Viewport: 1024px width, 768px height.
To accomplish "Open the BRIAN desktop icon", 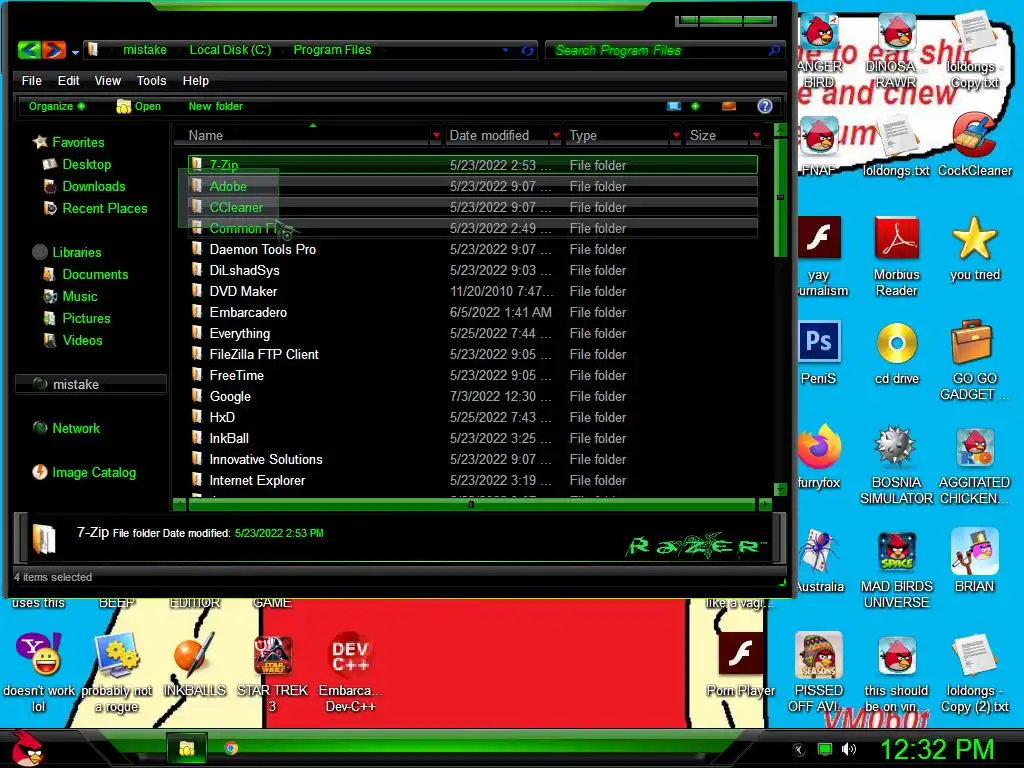I will click(974, 560).
